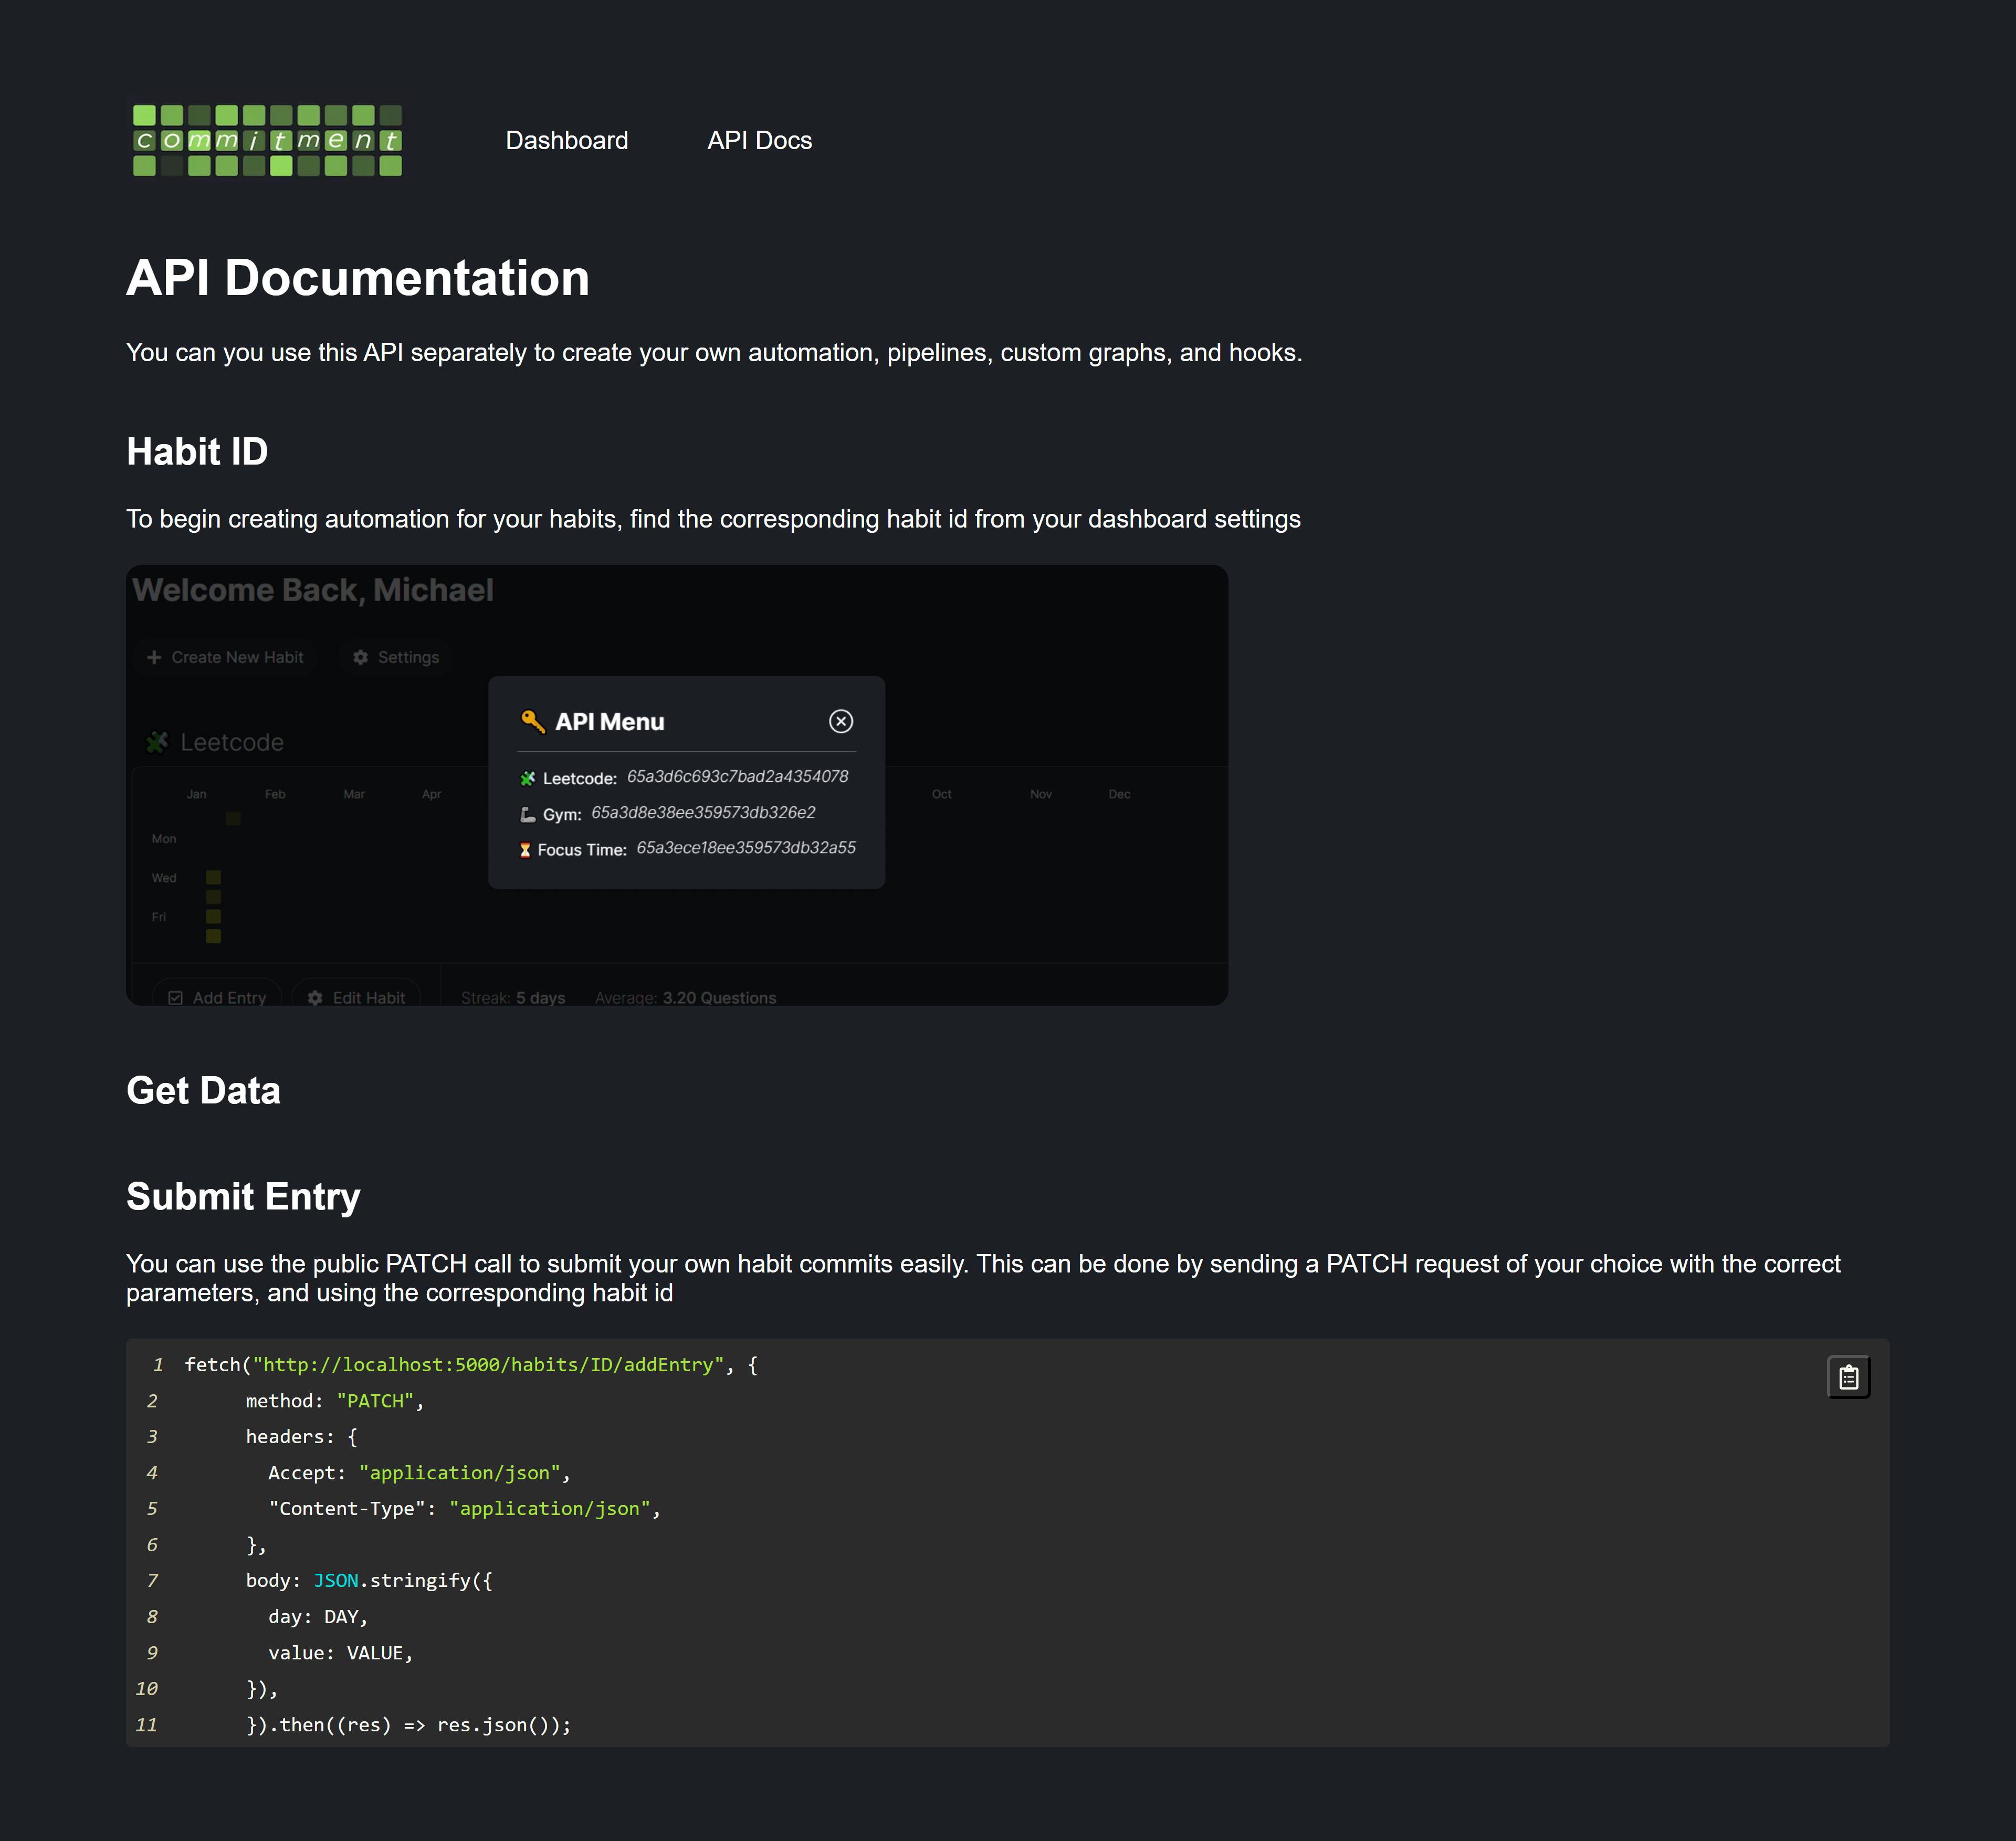Screen dimensions: 2016x1841
Task: Click the Leetcode habit title icon
Action: [x=157, y=742]
